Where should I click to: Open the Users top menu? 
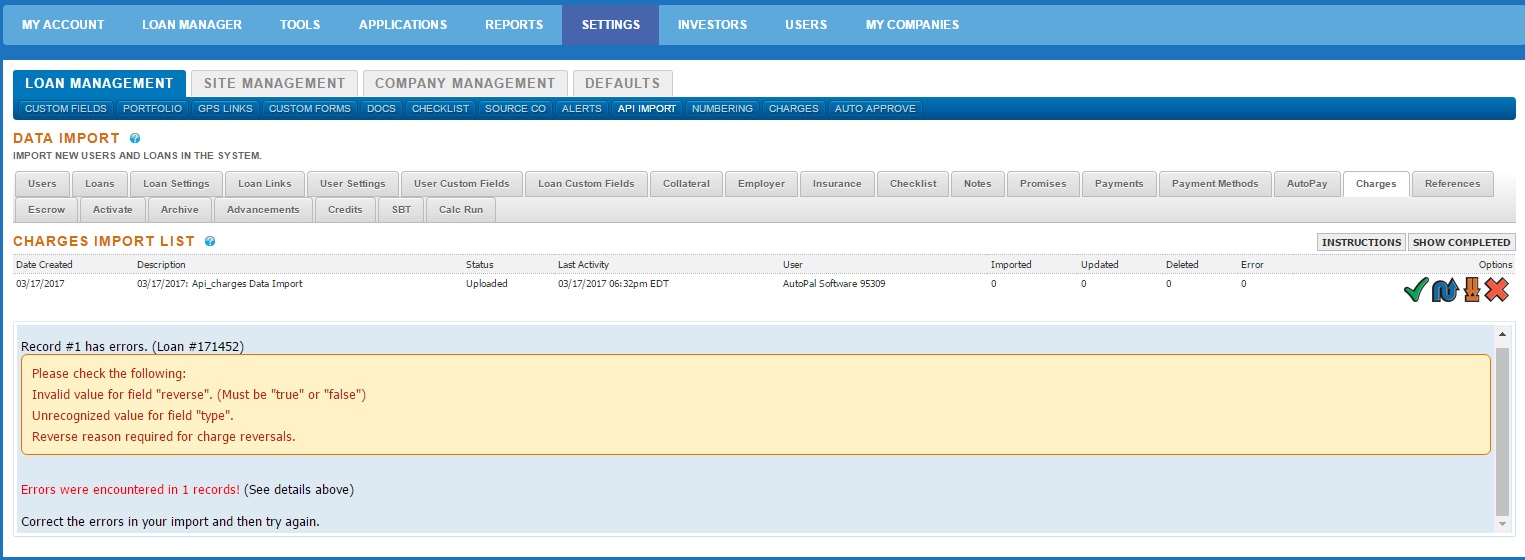[x=806, y=25]
